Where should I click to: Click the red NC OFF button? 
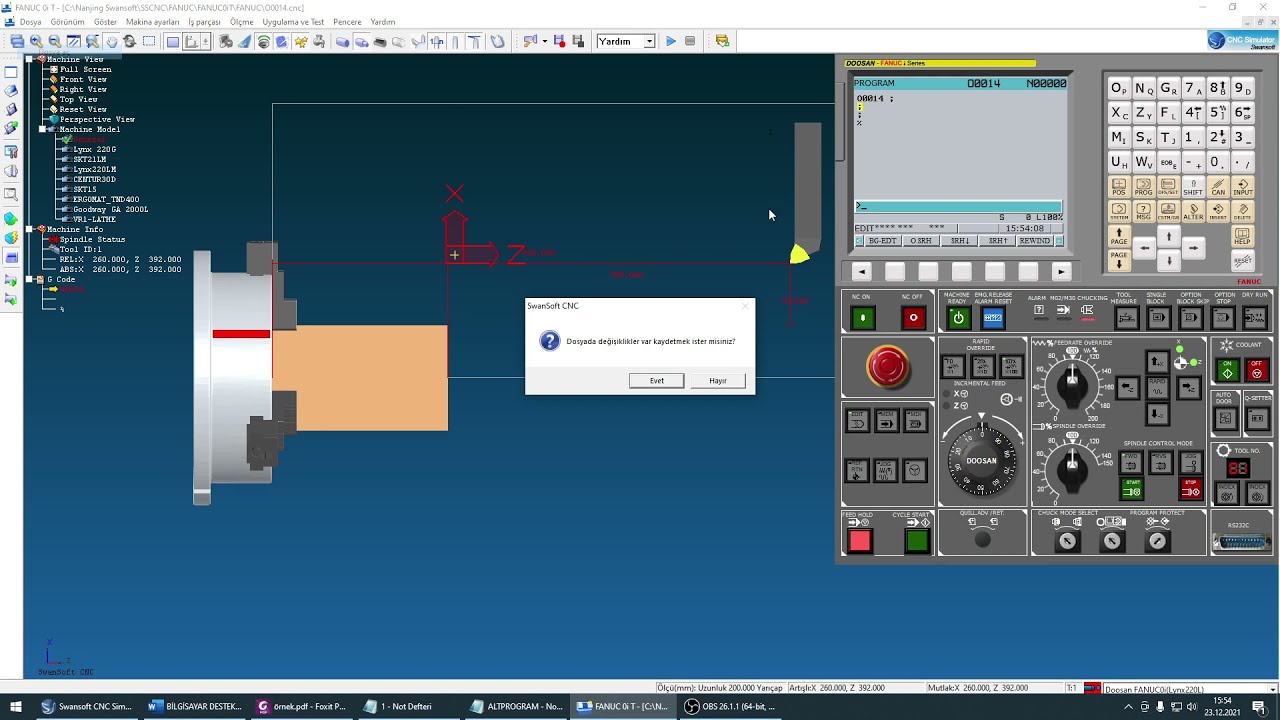914,318
